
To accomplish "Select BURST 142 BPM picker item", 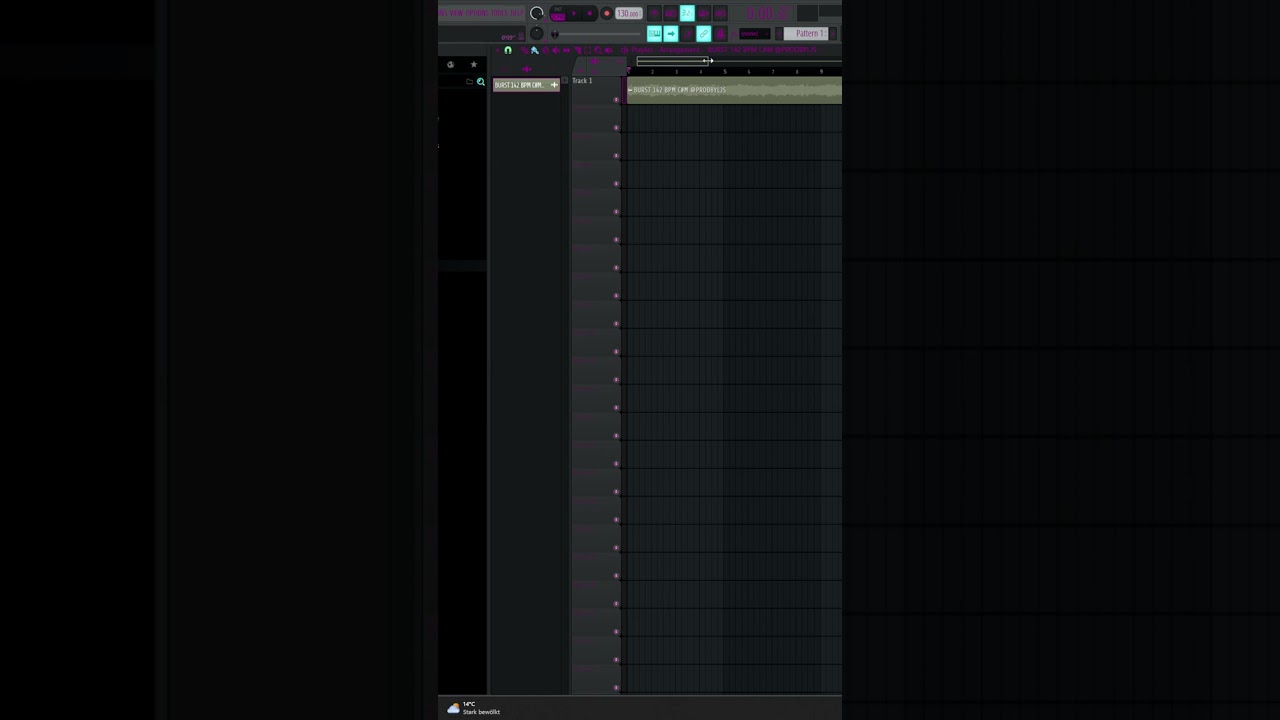I will coord(527,85).
